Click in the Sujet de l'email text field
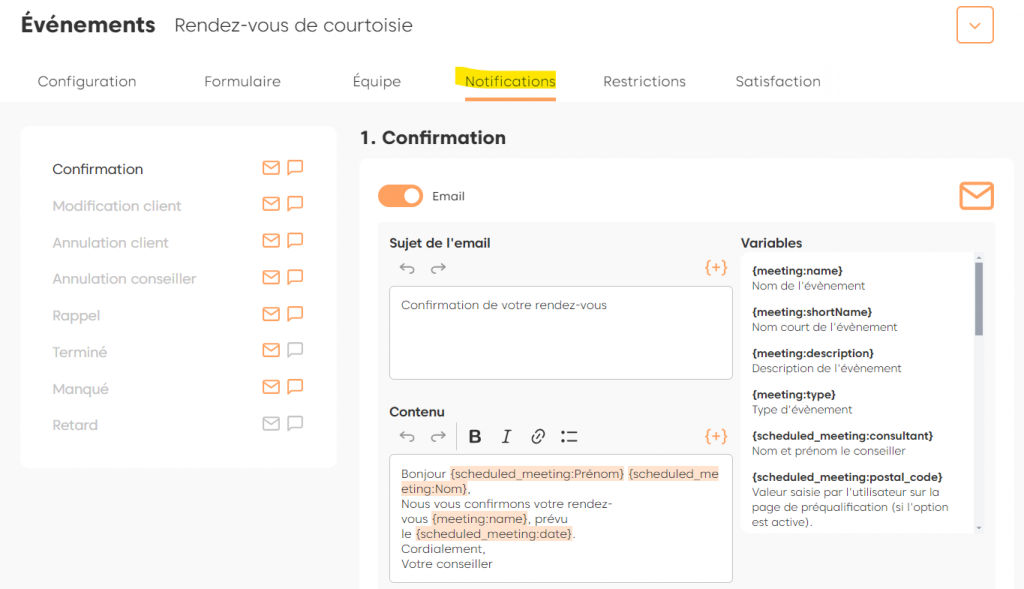The image size is (1024, 589). (x=560, y=333)
